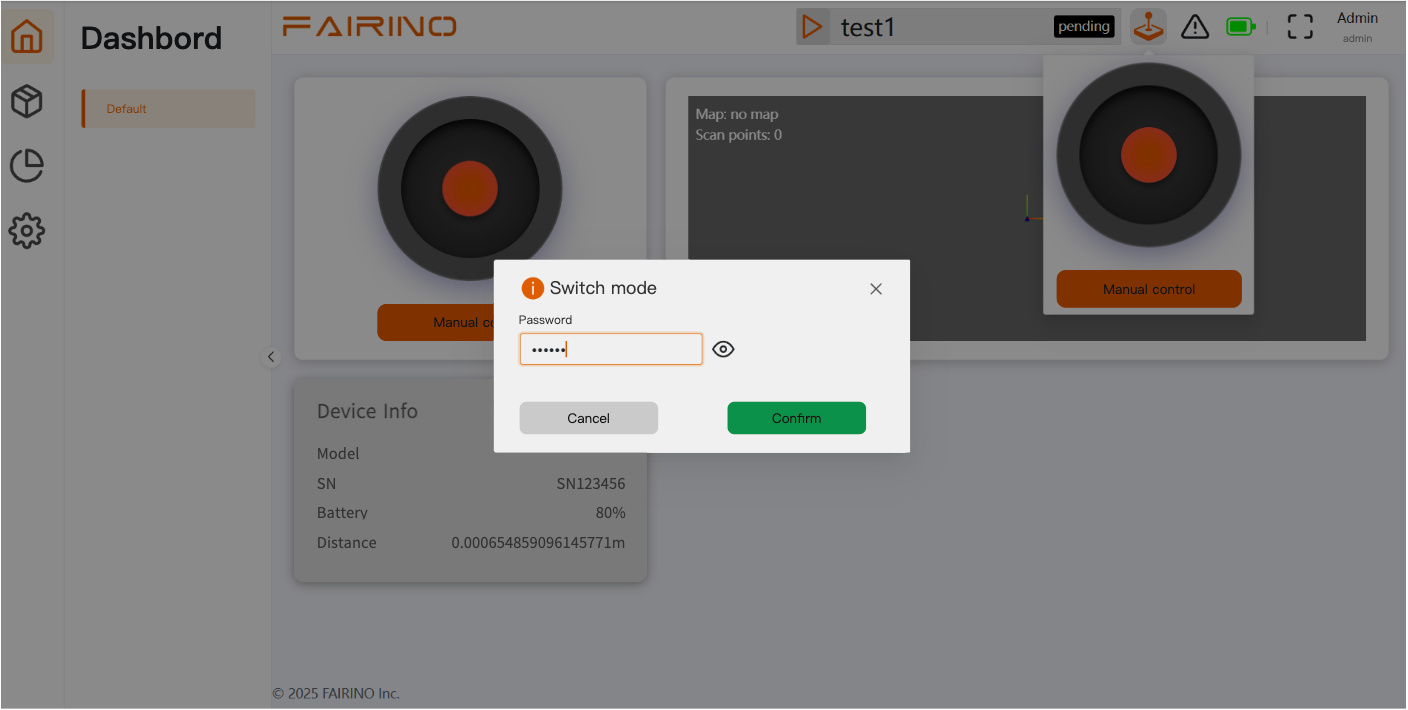Select the Default dashboard item
Viewport: 1408px width, 710px height.
click(x=168, y=109)
